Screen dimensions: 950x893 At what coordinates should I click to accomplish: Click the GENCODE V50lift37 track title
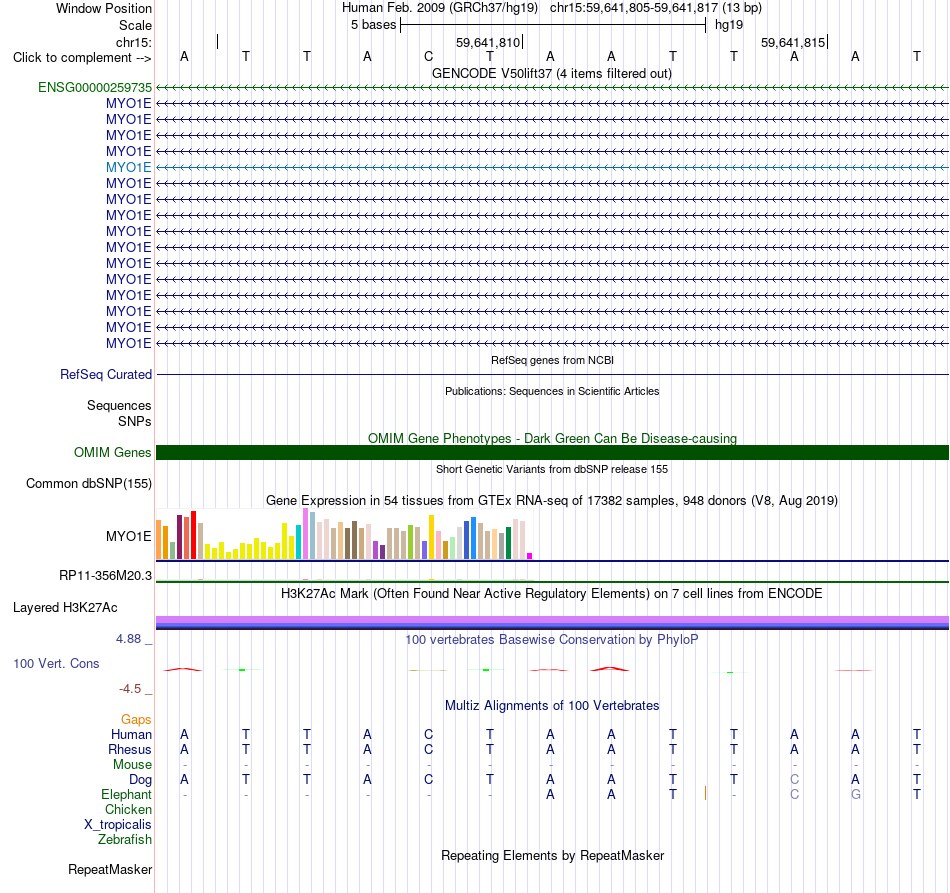[551, 74]
